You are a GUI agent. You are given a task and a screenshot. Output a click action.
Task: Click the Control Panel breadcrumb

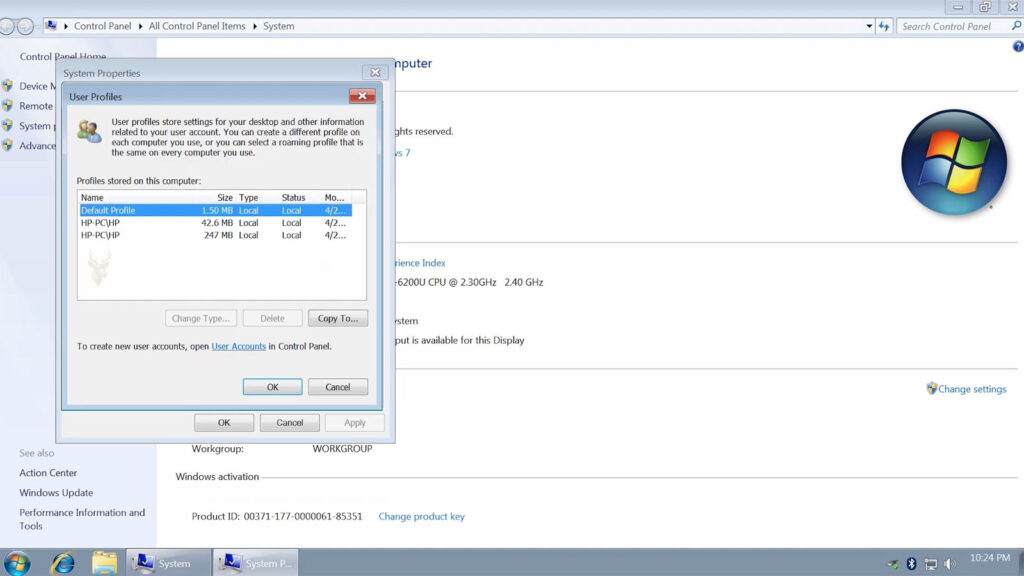103,26
